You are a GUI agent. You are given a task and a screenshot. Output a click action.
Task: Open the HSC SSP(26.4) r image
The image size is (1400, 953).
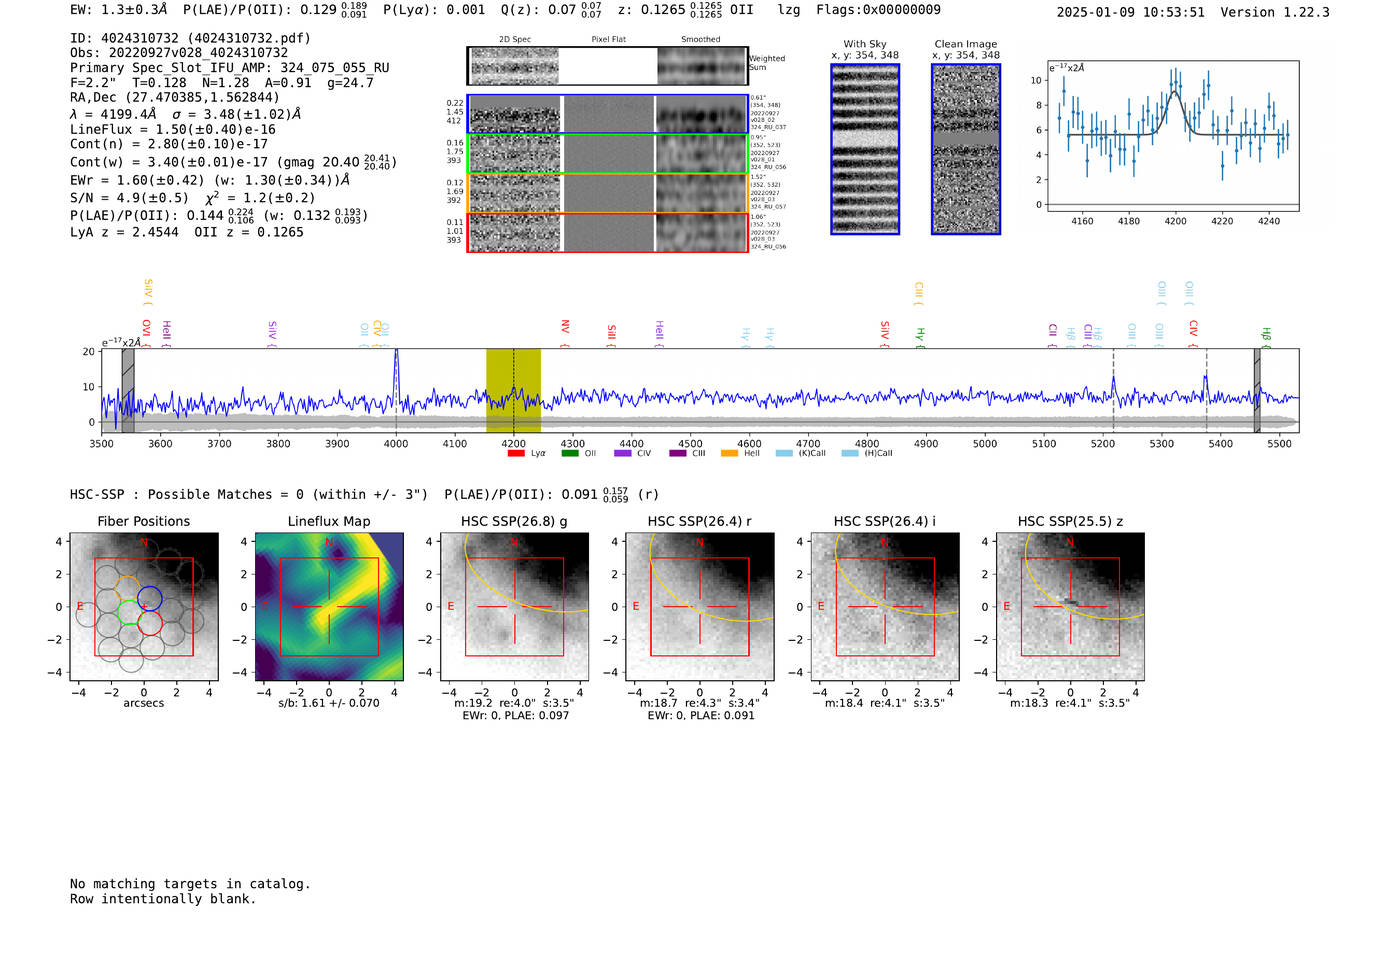click(700, 607)
